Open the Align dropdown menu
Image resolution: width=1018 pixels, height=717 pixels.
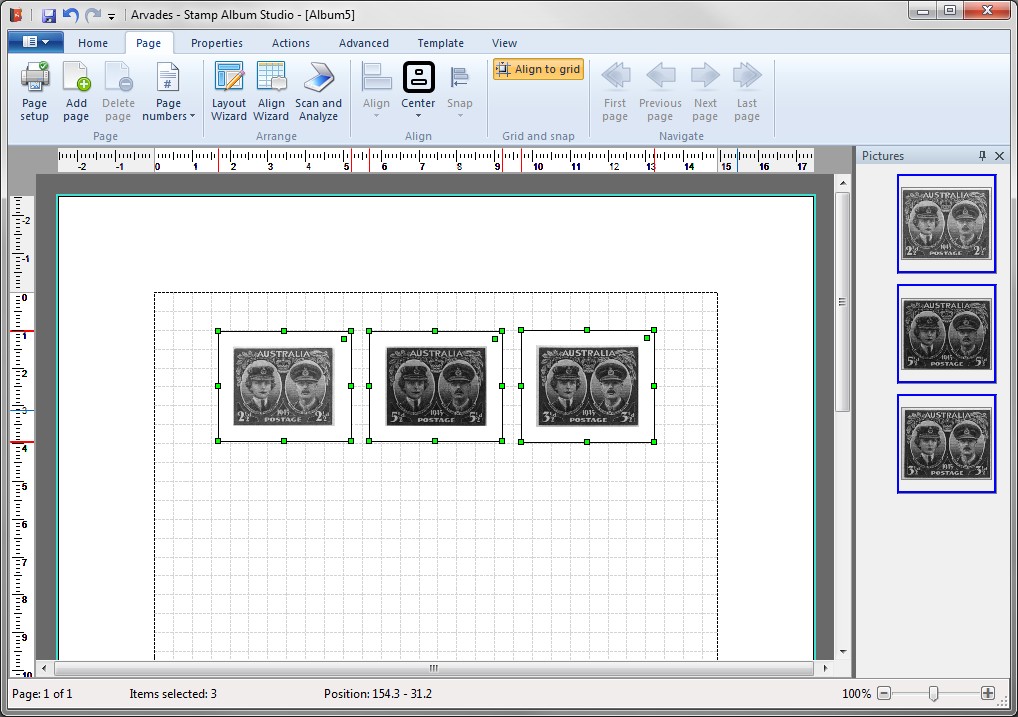click(x=376, y=92)
